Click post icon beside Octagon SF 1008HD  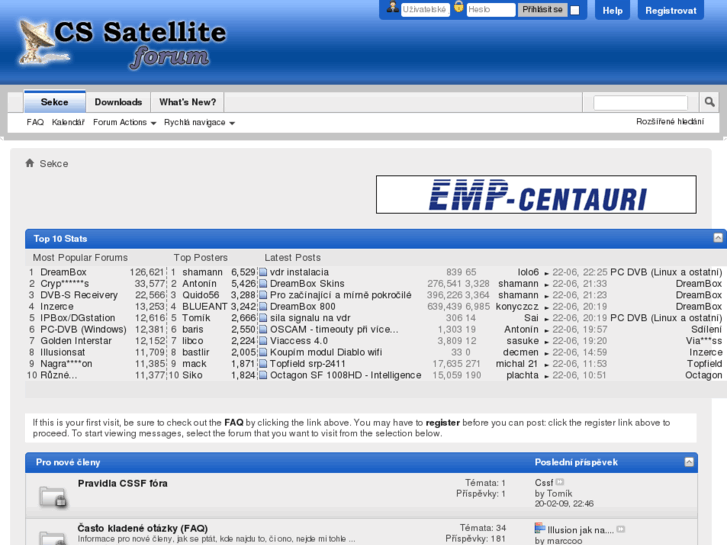click(x=263, y=375)
